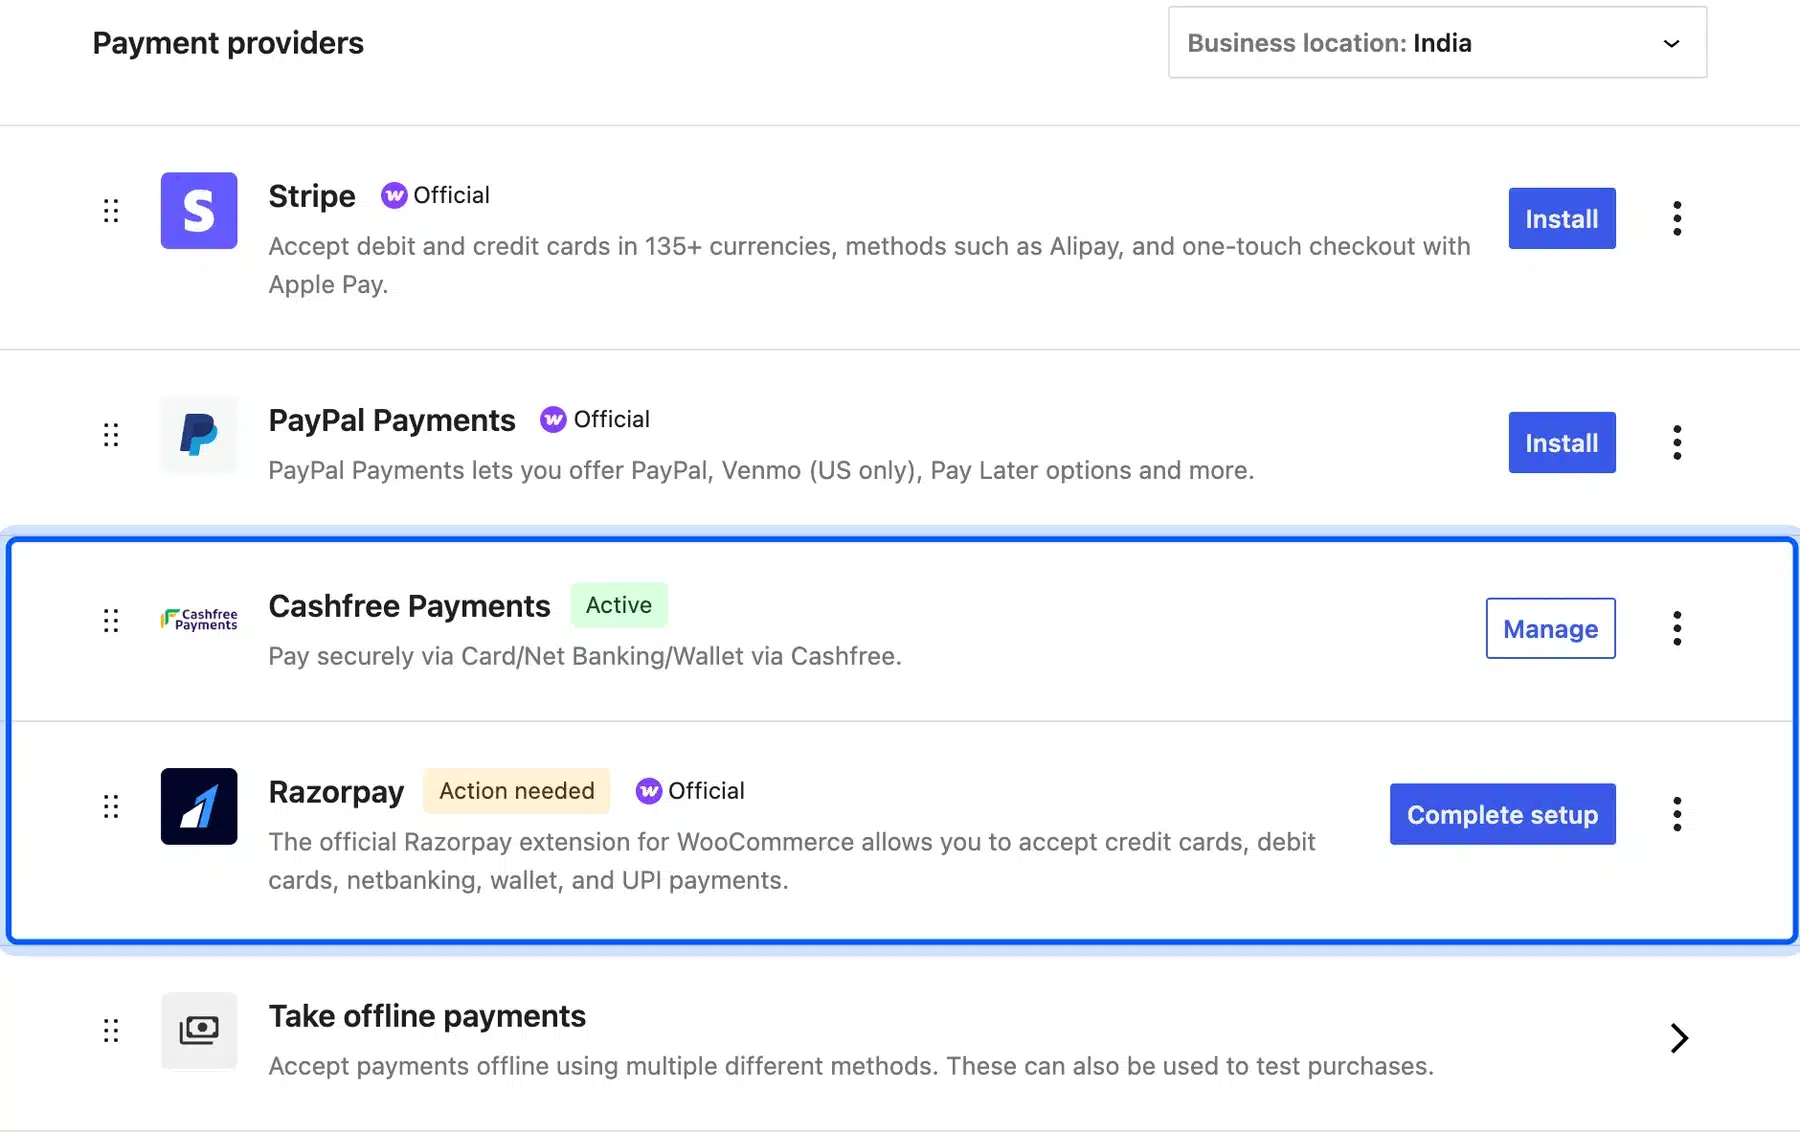Grab the drag handle for PayPal Payments
Viewport: 1800px width, 1134px height.
coord(111,434)
